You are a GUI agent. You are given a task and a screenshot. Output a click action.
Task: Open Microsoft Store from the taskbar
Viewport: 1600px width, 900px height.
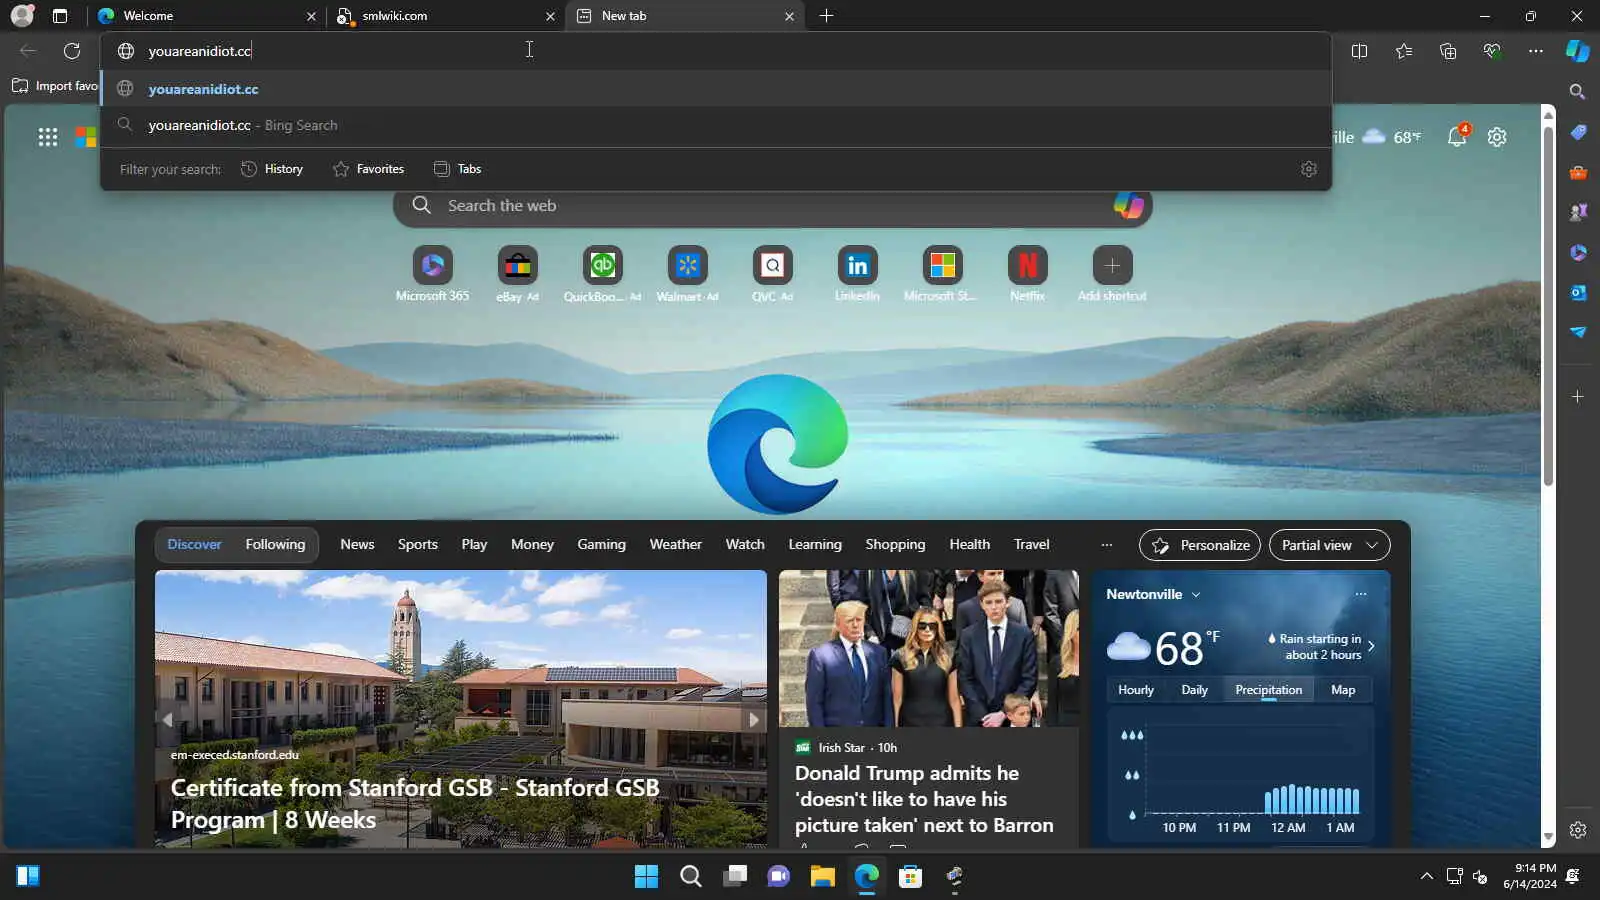910,877
